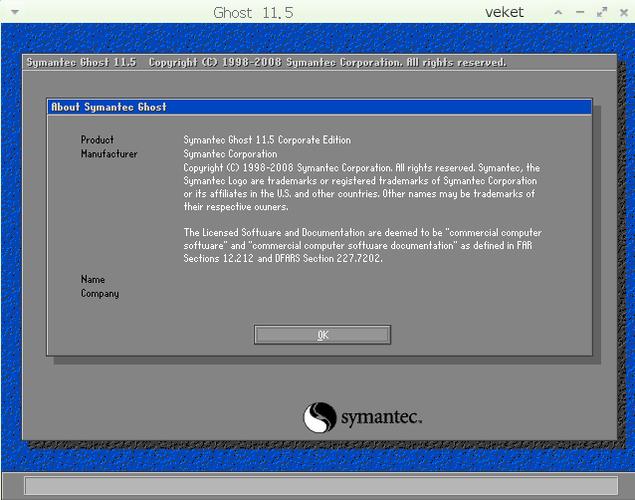Click the 'Ghost 11.5' window title text

(253, 13)
